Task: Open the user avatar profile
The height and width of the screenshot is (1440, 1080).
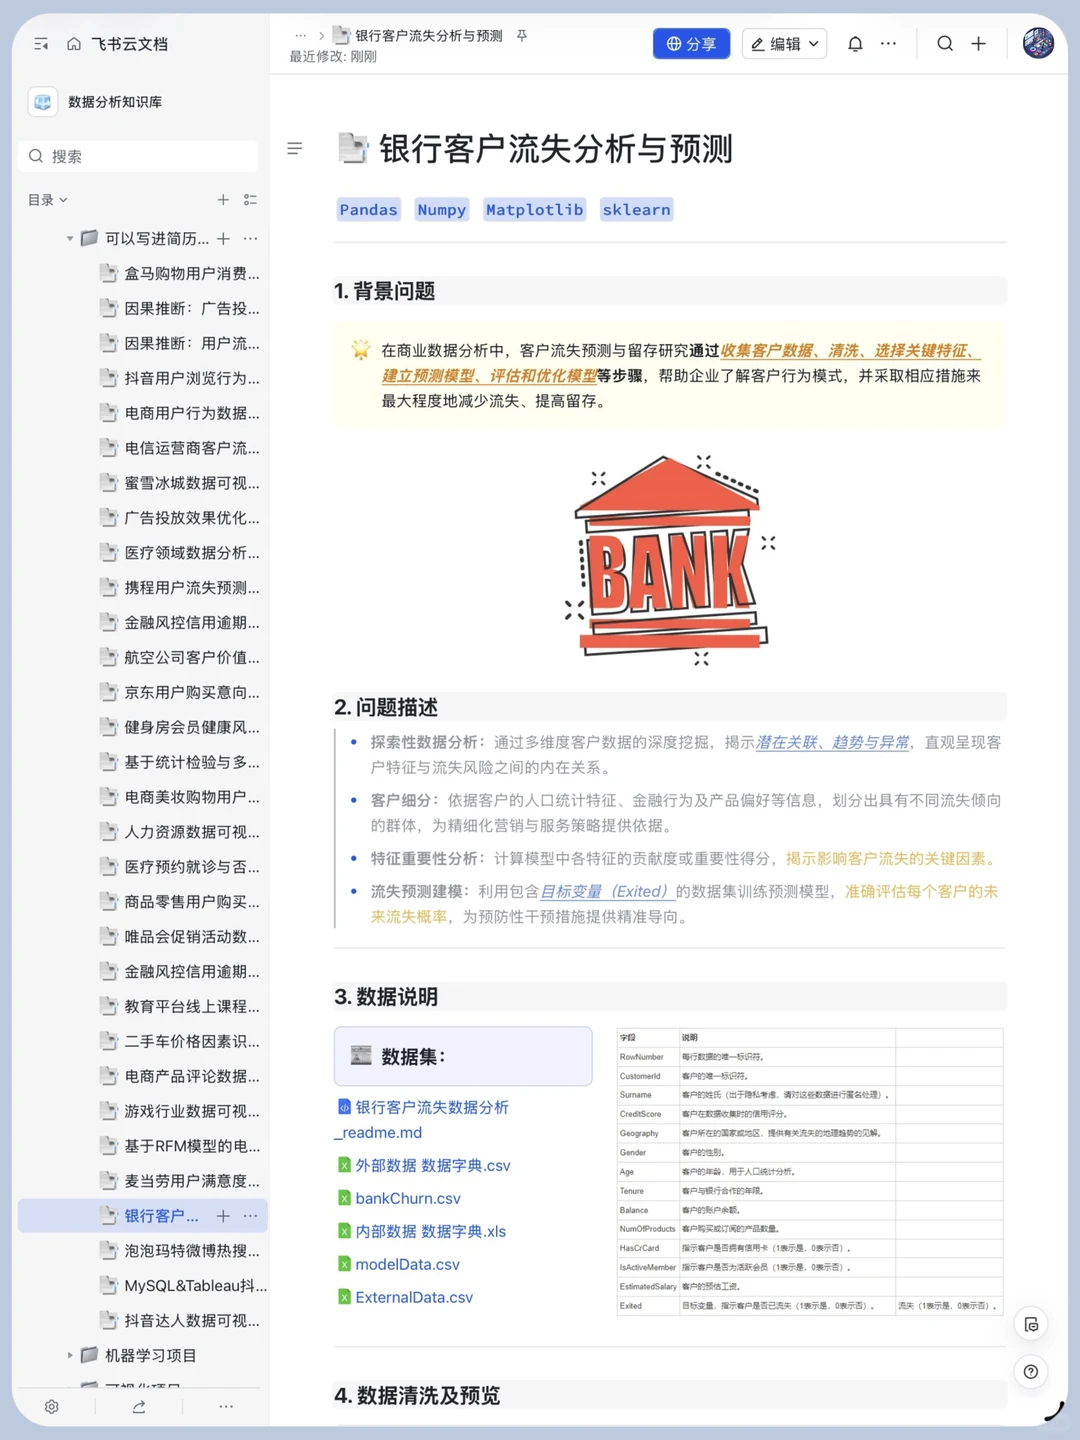Action: coord(1038,43)
